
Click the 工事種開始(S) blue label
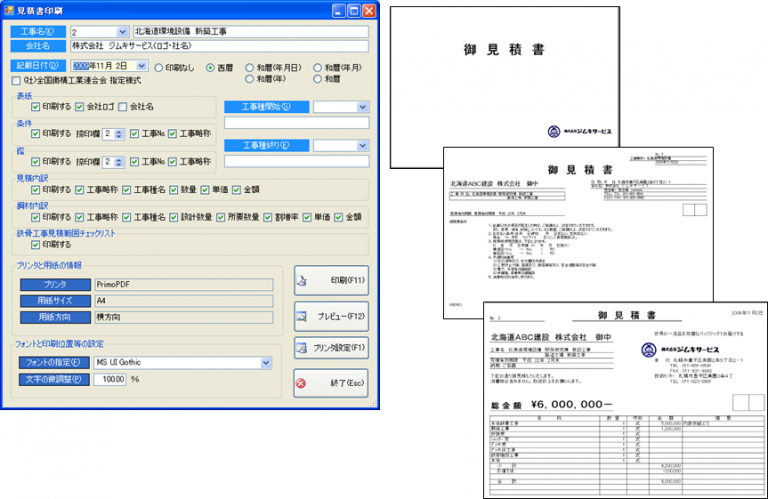(266, 107)
